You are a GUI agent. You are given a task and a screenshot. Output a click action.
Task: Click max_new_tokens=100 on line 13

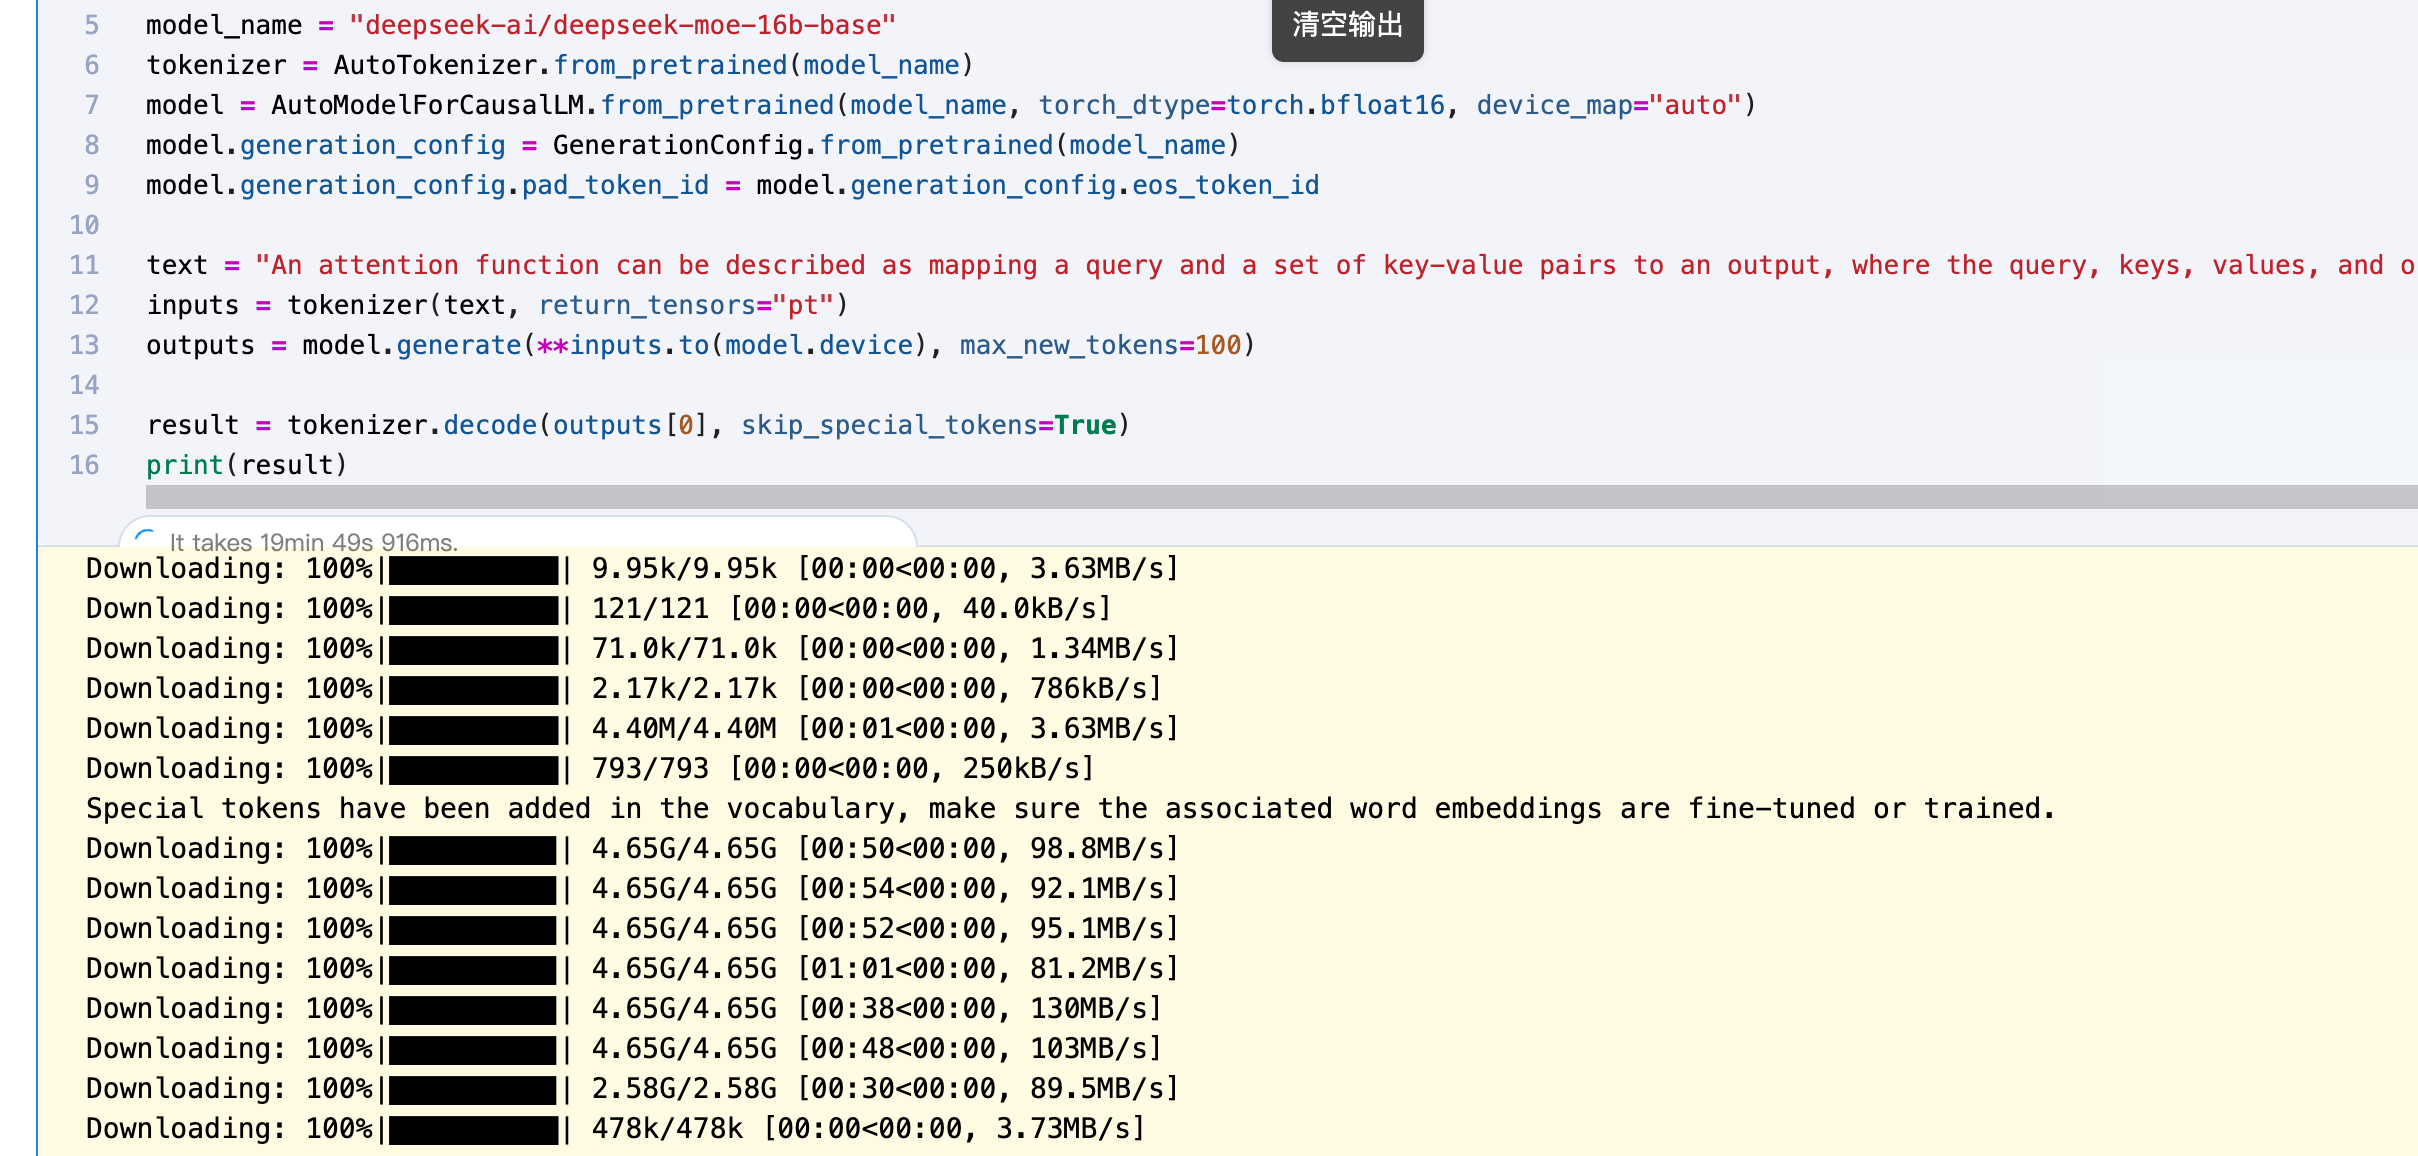click(x=1100, y=345)
